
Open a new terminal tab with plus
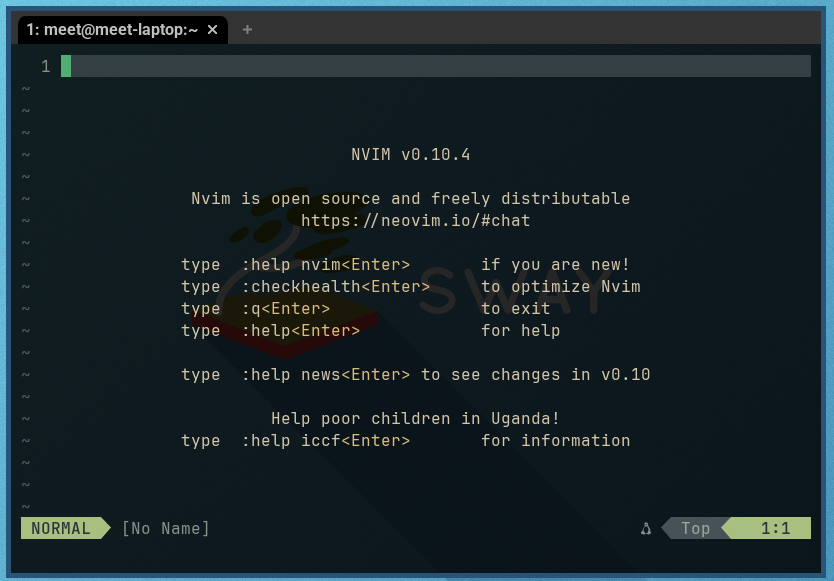(247, 30)
